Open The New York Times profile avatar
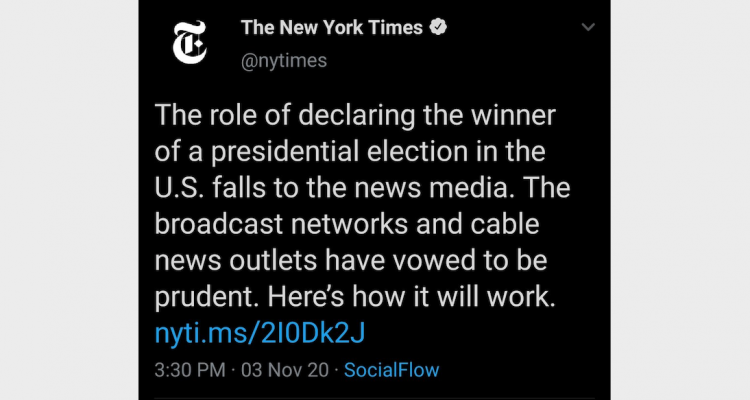The image size is (750, 400). [190, 43]
